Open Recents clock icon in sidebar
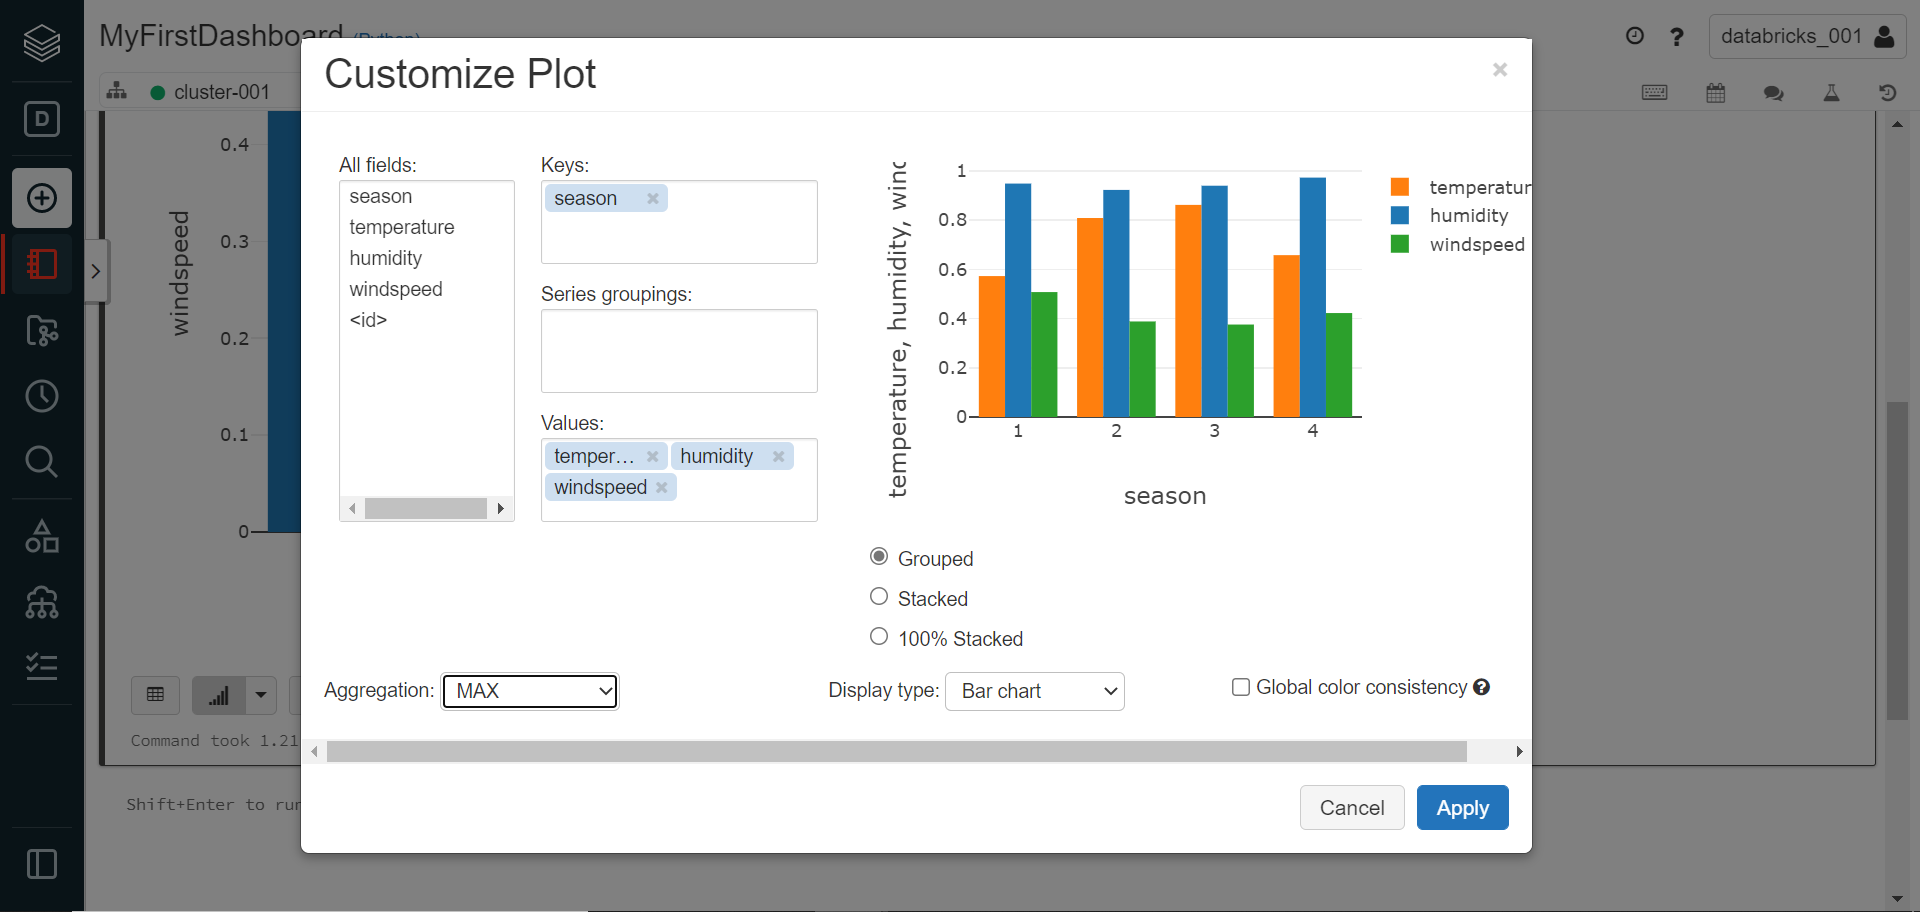 (x=42, y=396)
